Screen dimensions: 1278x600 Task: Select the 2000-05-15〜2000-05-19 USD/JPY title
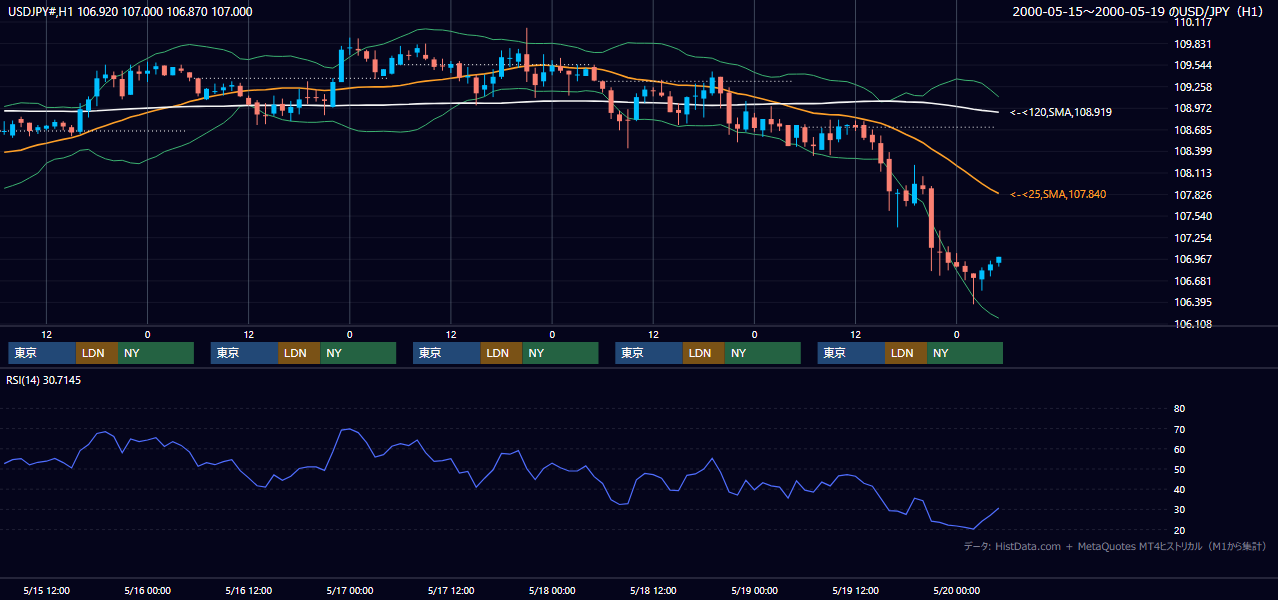tap(1139, 12)
